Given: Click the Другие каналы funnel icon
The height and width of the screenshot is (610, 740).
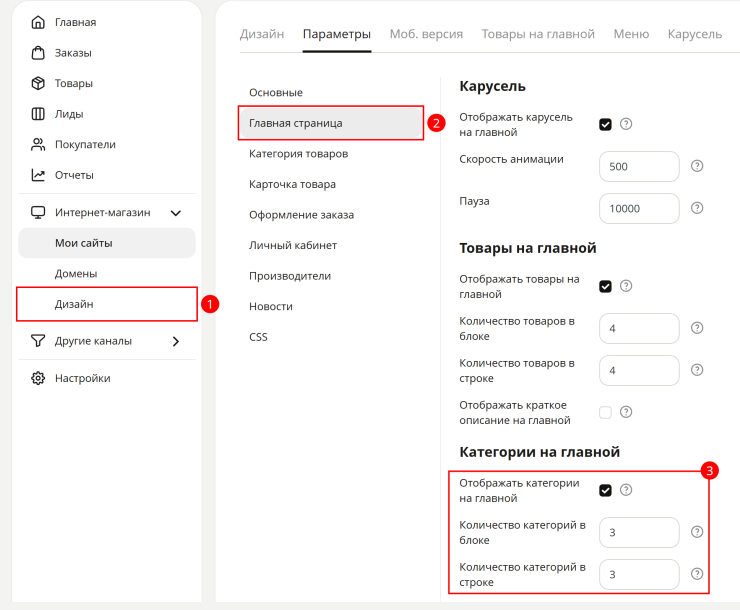Looking at the screenshot, I should [x=38, y=341].
